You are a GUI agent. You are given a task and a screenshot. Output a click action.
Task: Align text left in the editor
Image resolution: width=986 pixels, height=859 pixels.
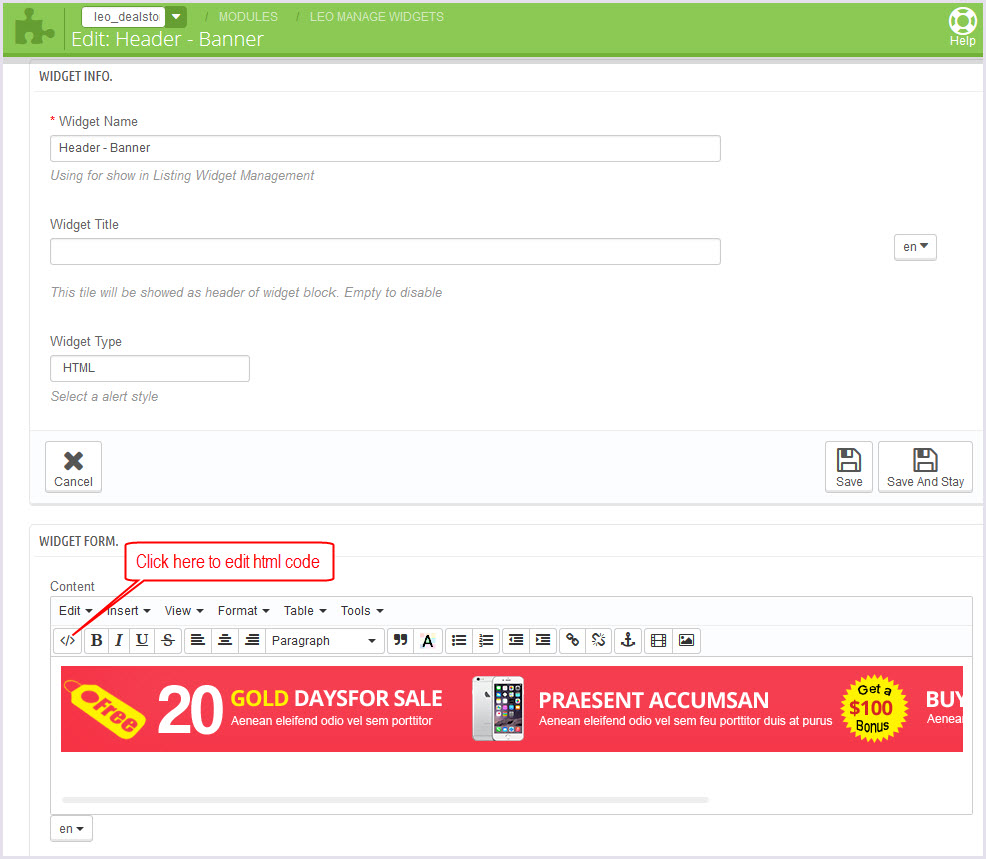(x=197, y=641)
